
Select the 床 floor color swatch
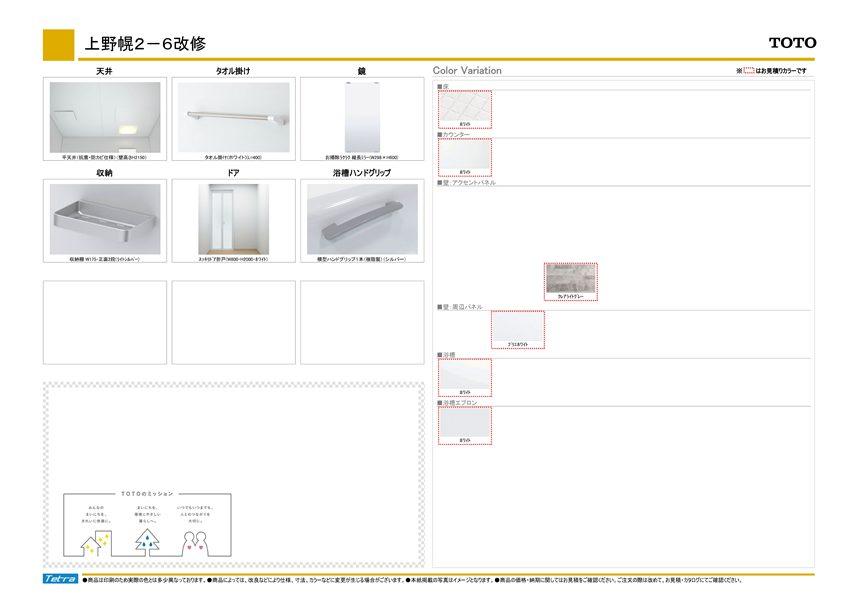[x=465, y=109]
